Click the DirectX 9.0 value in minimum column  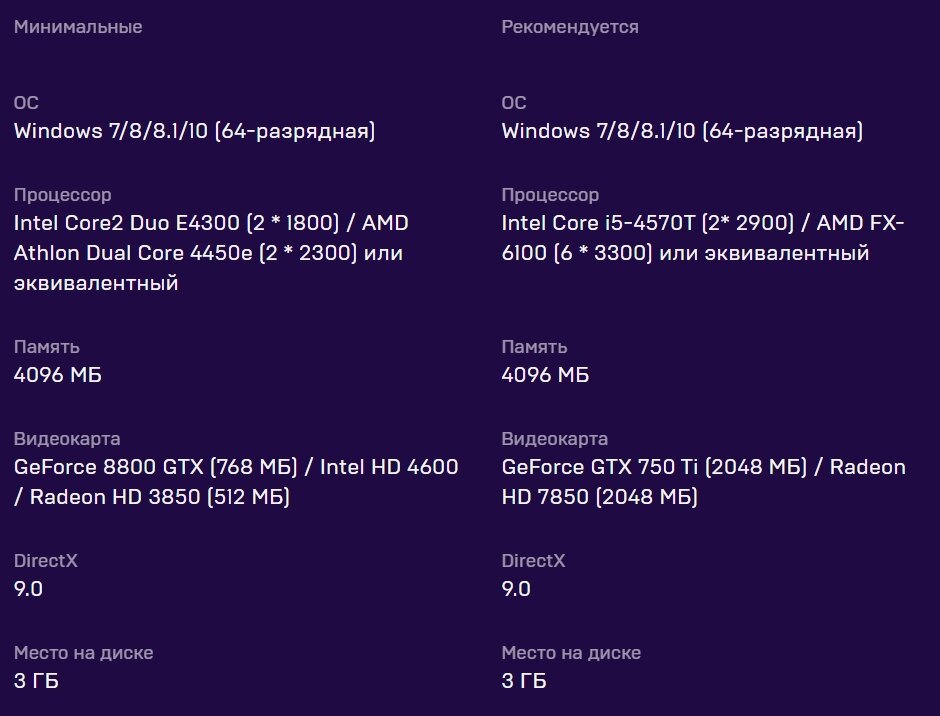pyautogui.click(x=29, y=589)
